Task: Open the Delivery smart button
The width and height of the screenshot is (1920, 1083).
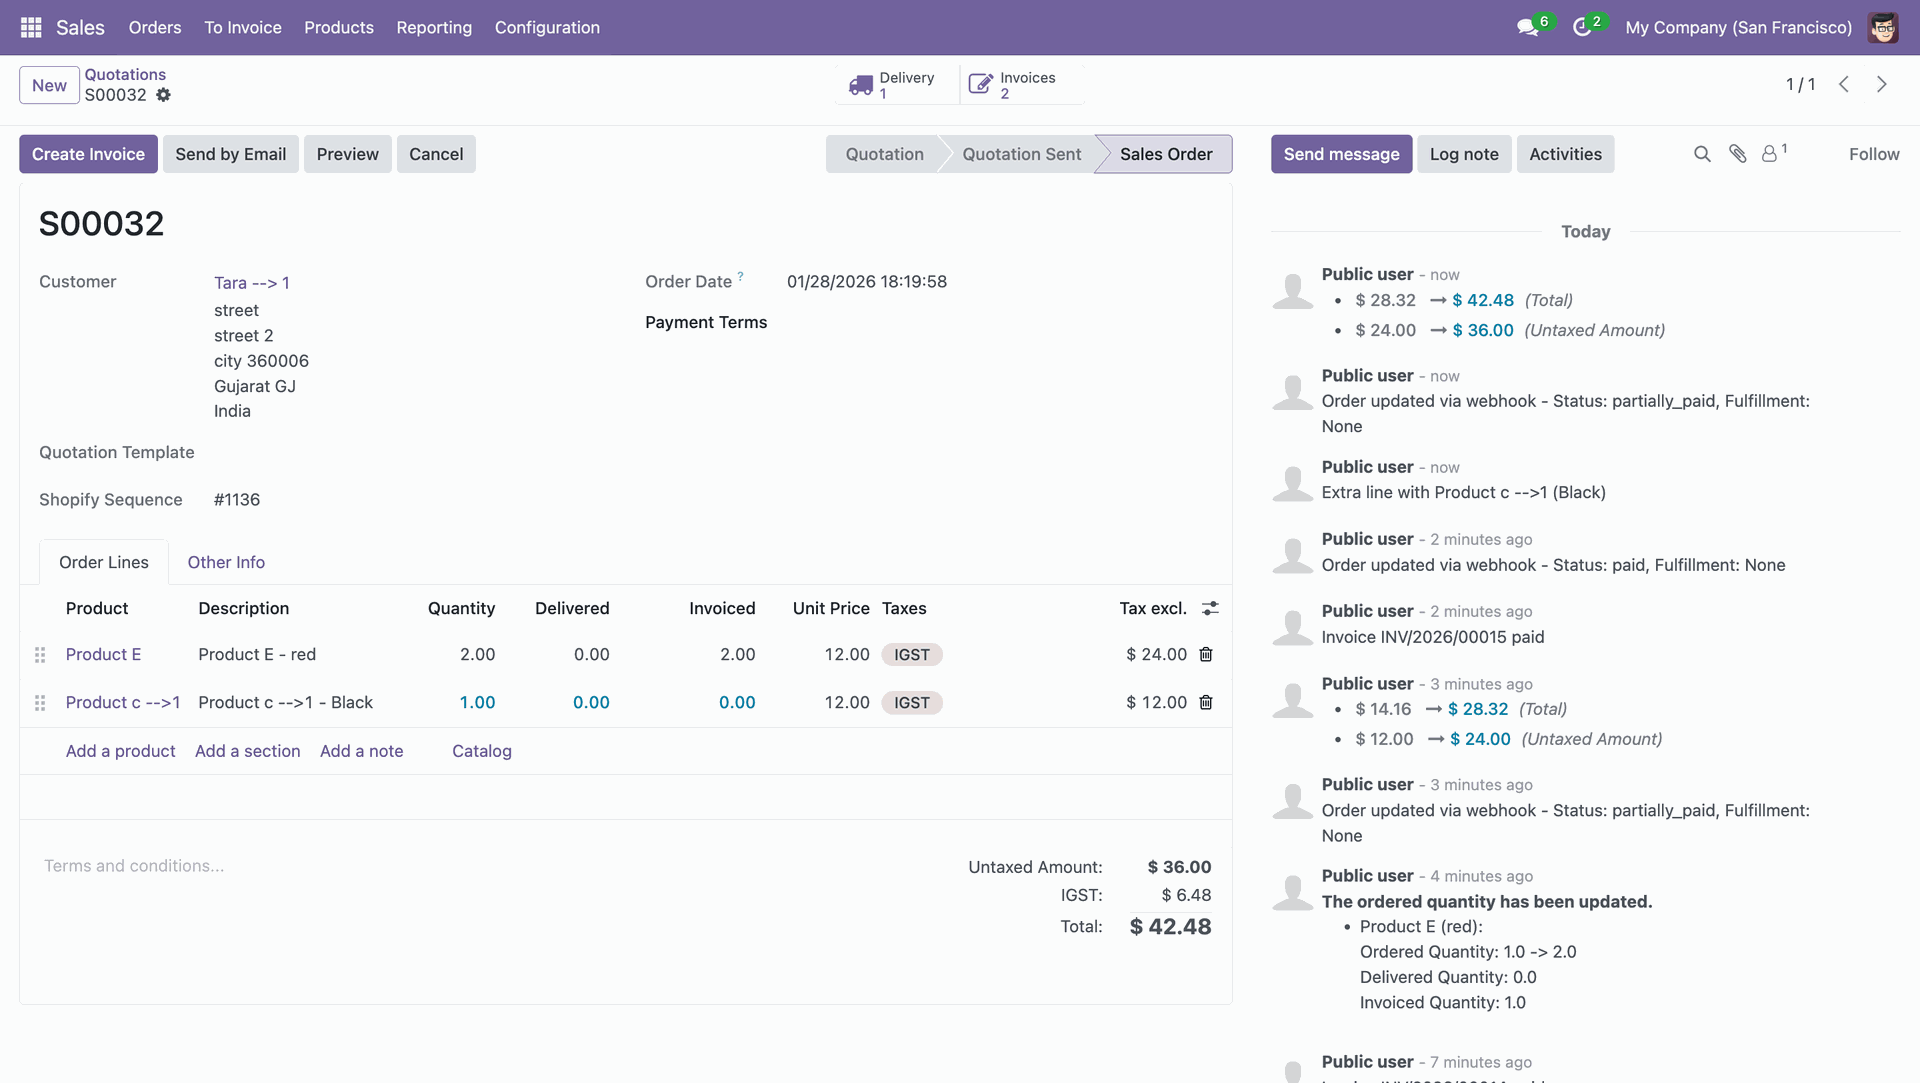Action: [x=893, y=85]
